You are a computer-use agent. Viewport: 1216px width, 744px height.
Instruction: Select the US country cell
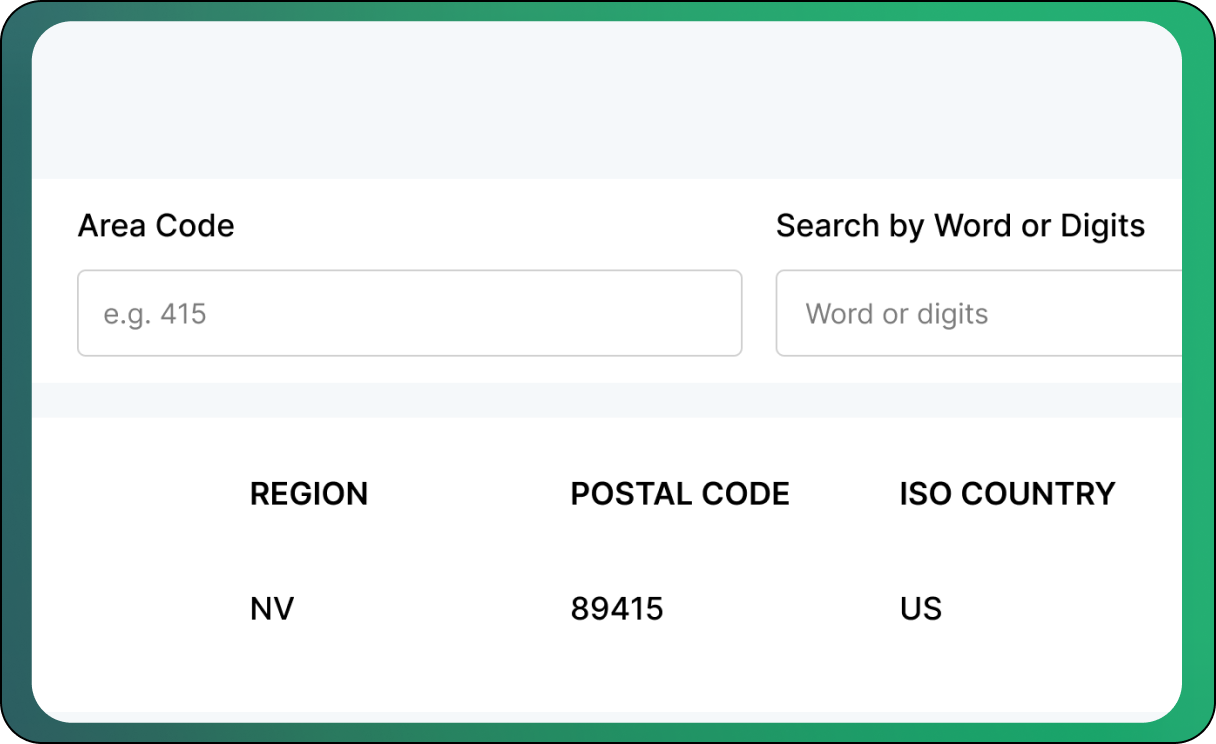pos(921,609)
